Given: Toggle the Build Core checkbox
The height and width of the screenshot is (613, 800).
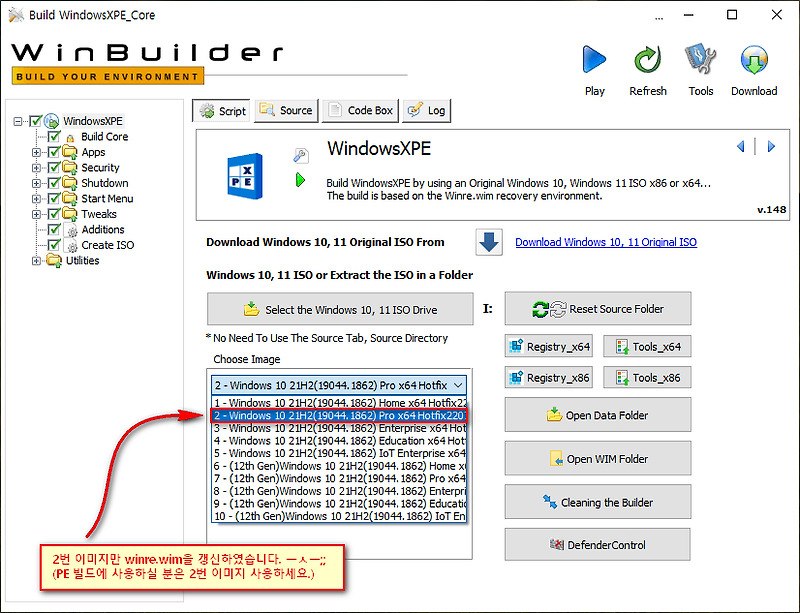Looking at the screenshot, I should pyautogui.click(x=54, y=136).
